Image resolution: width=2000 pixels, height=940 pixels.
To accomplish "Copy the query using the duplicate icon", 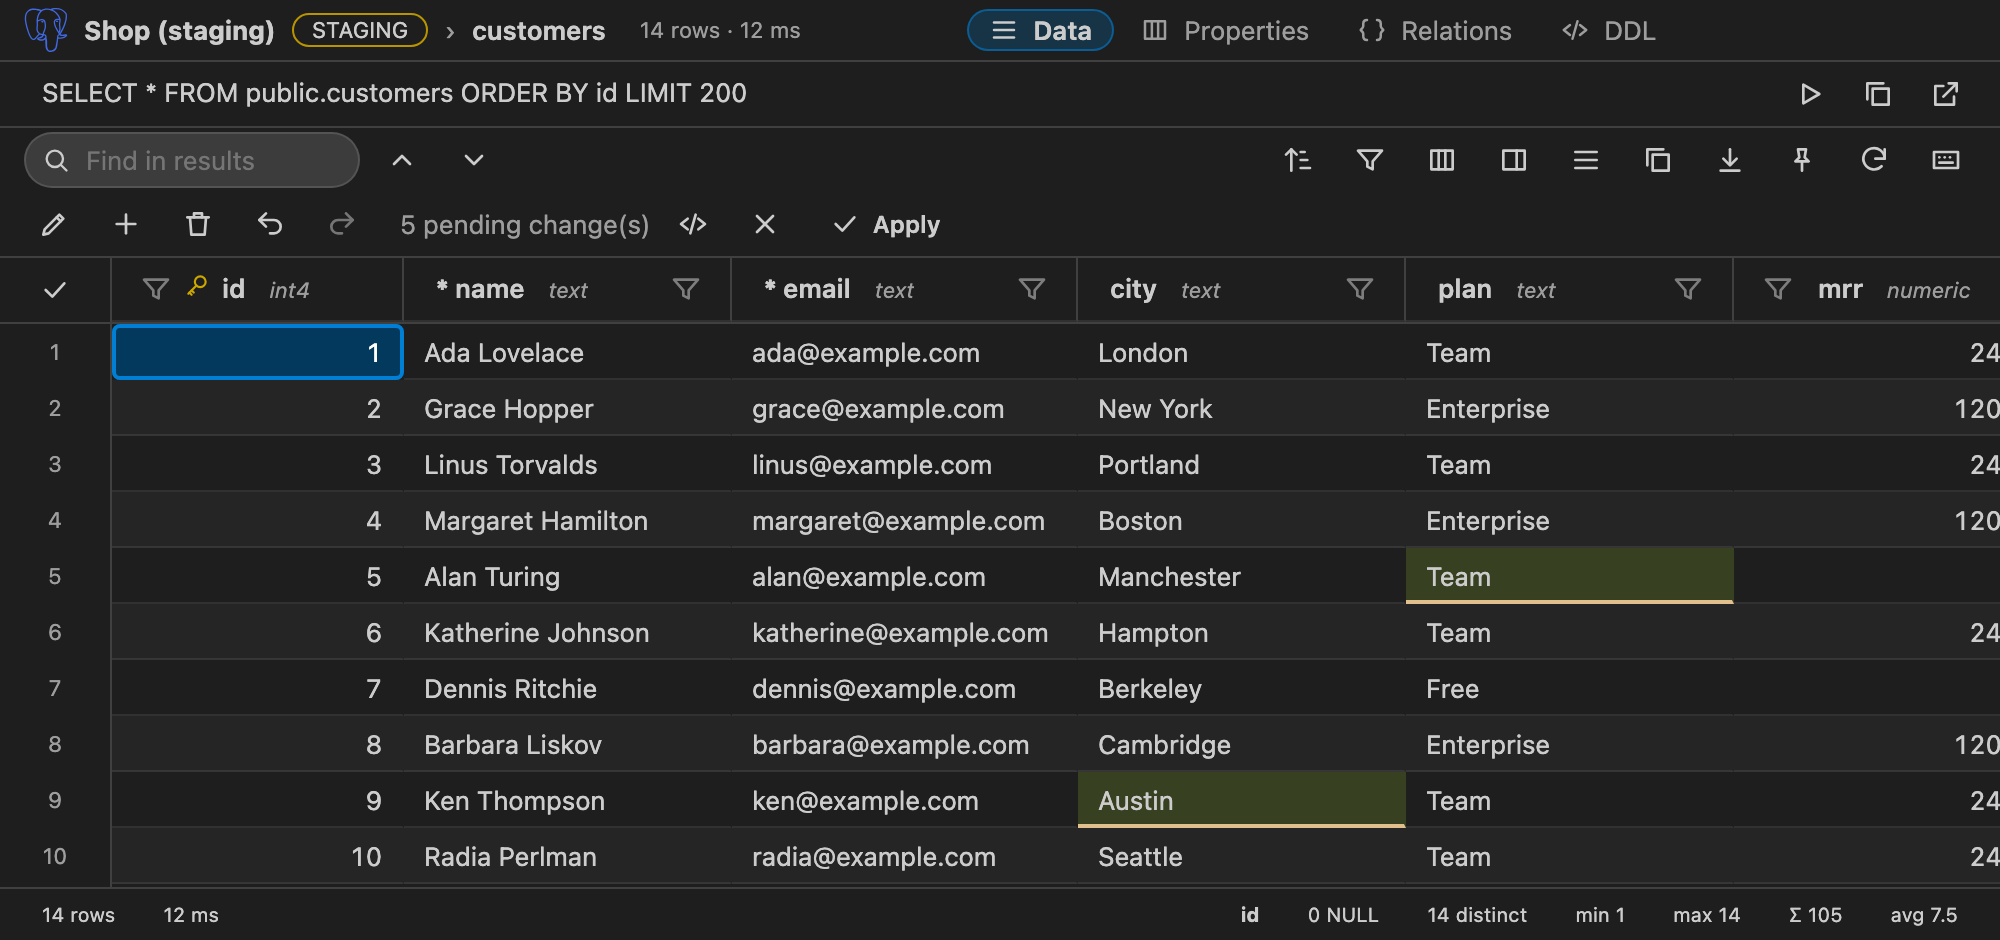I will click(x=1878, y=94).
